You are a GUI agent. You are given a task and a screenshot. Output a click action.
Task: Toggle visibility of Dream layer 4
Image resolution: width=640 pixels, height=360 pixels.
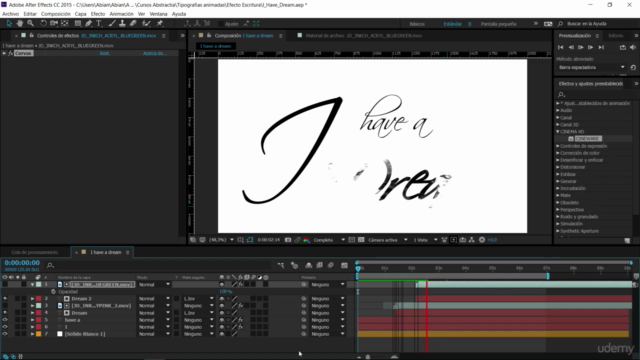point(5,313)
